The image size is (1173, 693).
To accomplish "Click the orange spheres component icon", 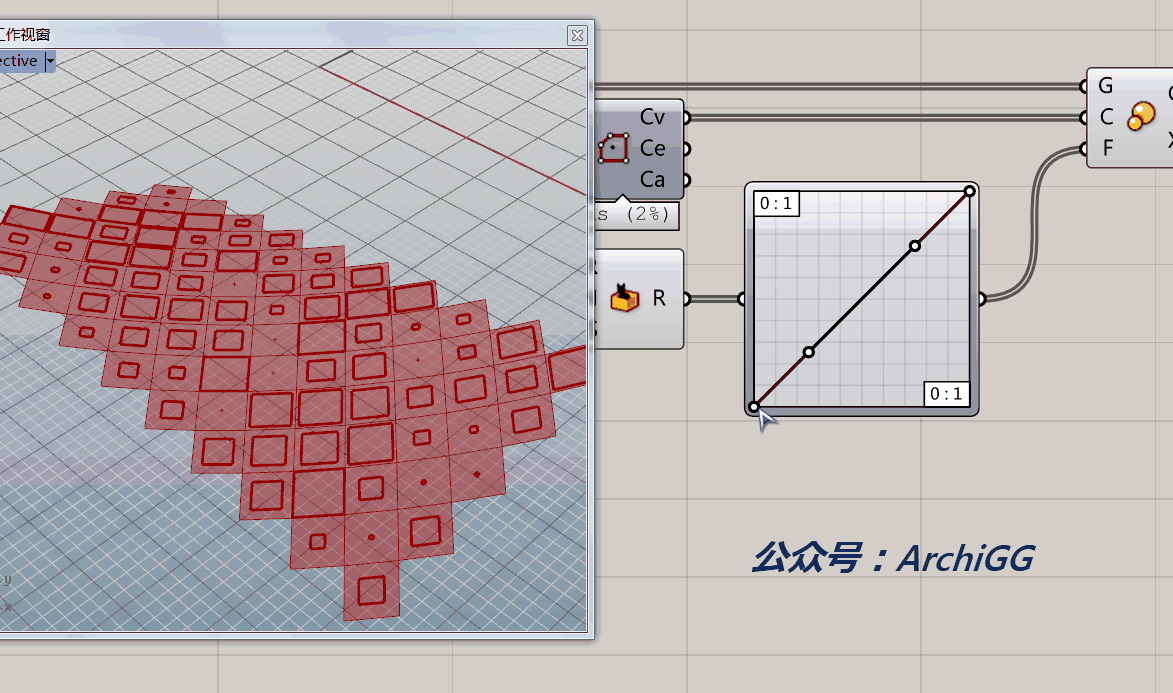I will tap(1141, 116).
